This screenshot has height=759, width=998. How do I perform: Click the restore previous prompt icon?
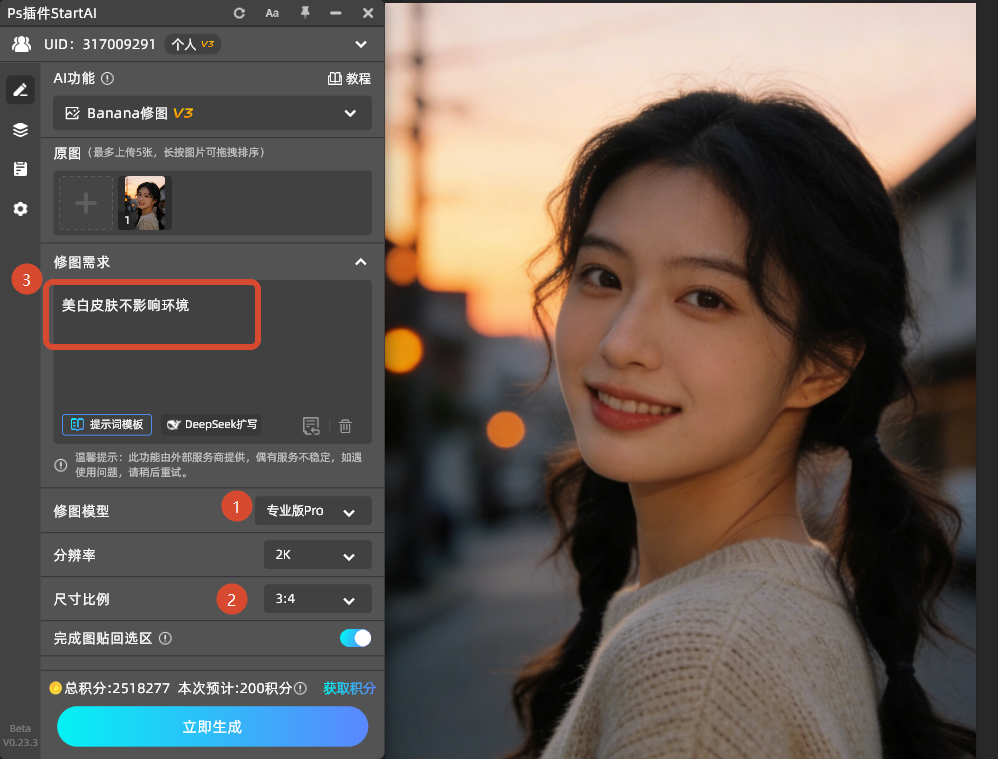coord(311,425)
